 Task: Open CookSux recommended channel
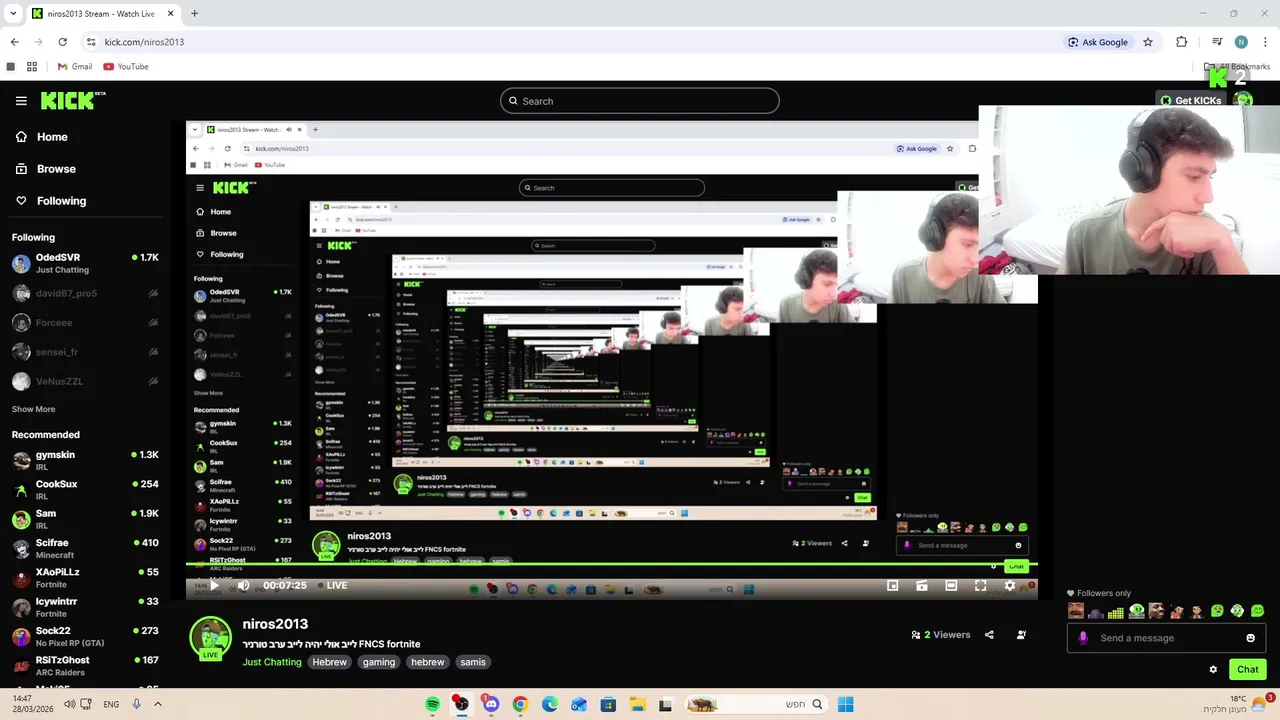coord(85,490)
